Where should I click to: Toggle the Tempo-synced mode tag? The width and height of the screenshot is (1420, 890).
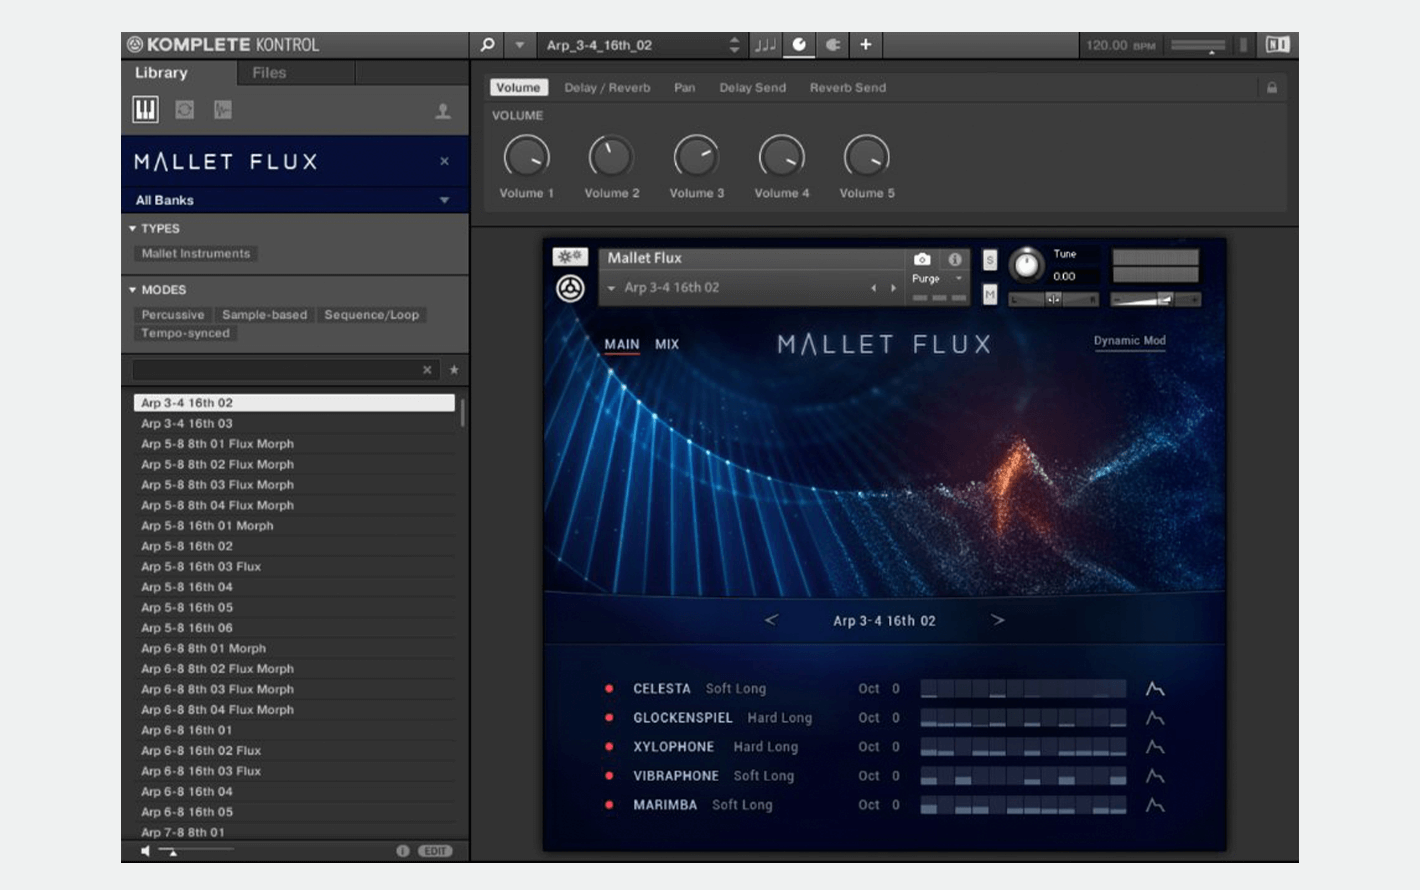pos(185,333)
